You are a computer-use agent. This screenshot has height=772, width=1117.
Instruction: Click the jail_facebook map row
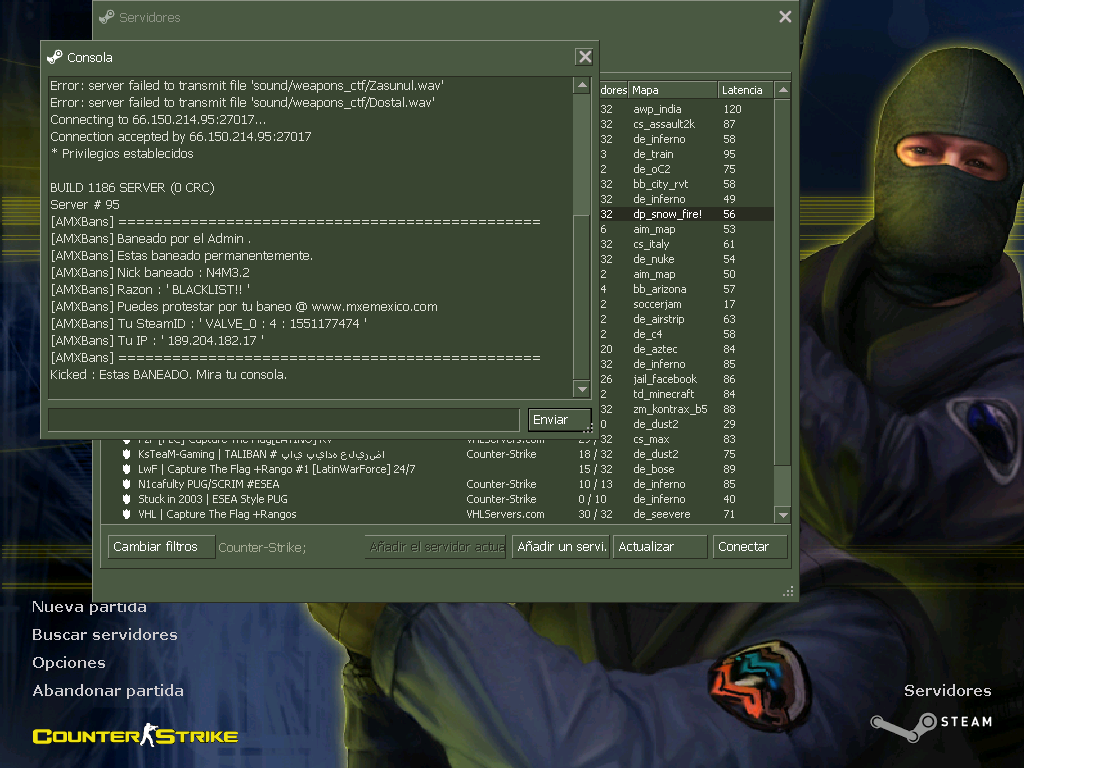coord(687,379)
